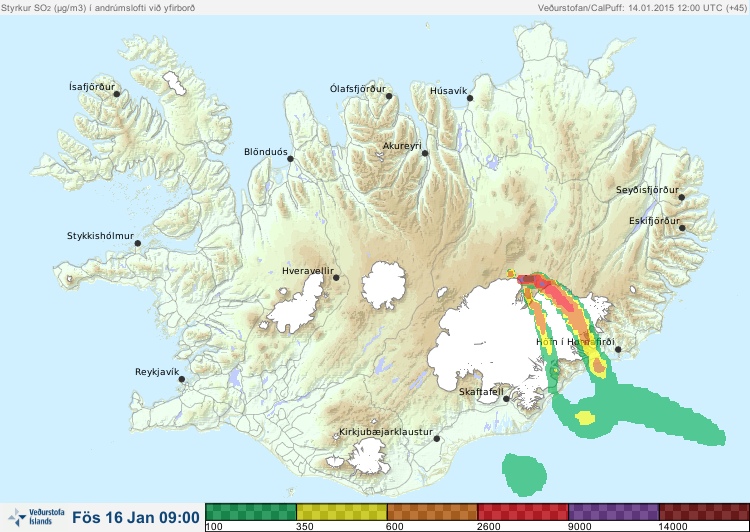Click the Ólafsfjörður label

click(358, 89)
